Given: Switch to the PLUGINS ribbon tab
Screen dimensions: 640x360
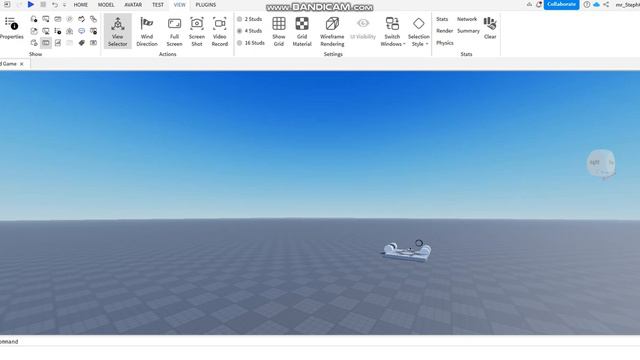Looking at the screenshot, I should click(206, 5).
